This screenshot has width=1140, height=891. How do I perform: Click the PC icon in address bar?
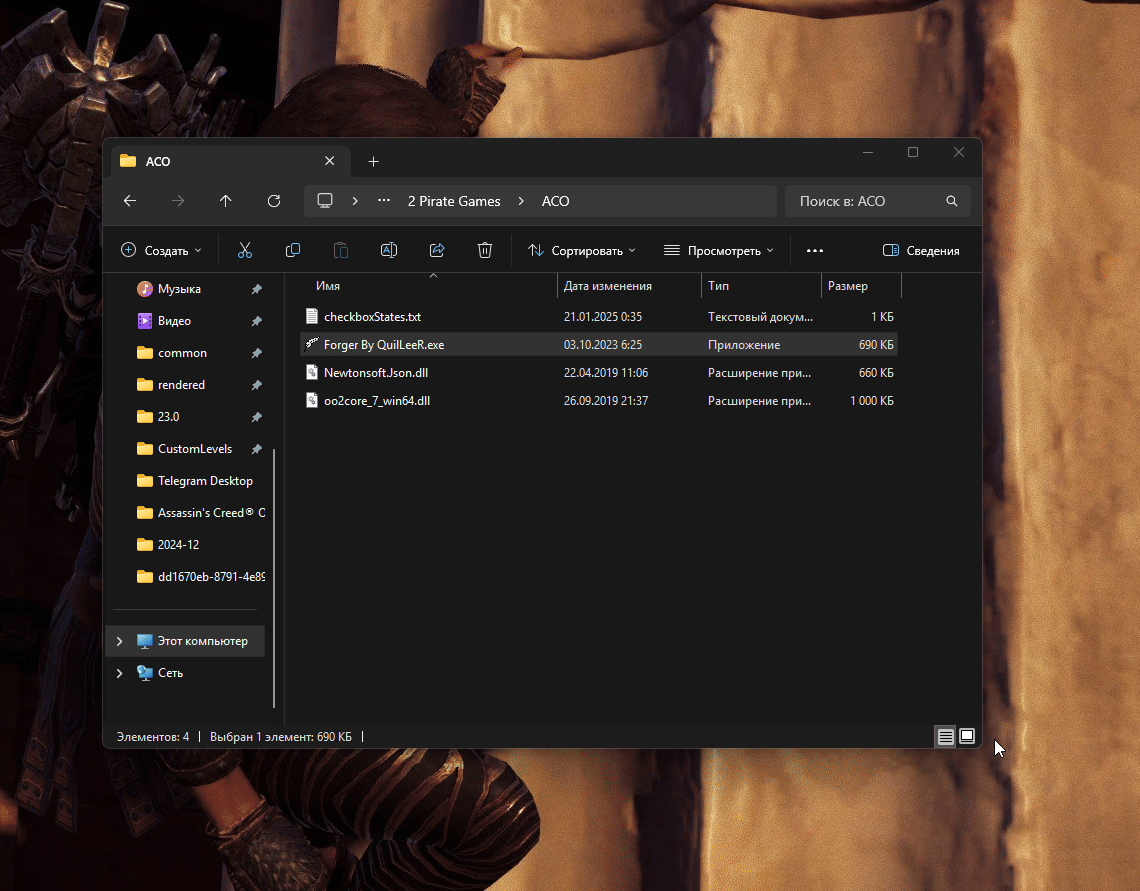(325, 201)
